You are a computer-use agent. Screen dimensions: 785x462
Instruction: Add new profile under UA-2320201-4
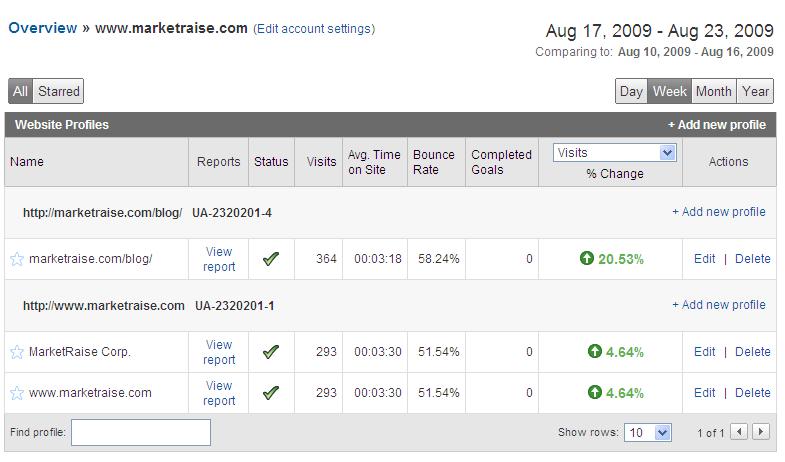(718, 212)
